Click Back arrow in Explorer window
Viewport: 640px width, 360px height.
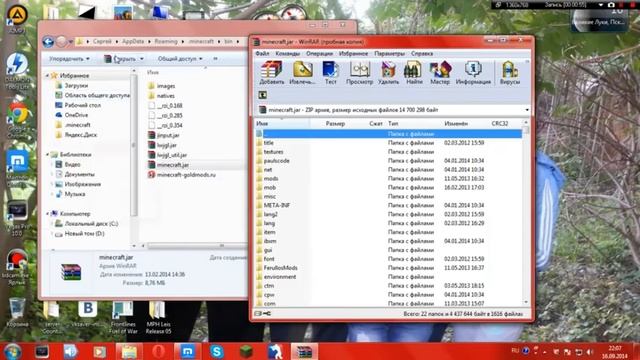[48, 42]
